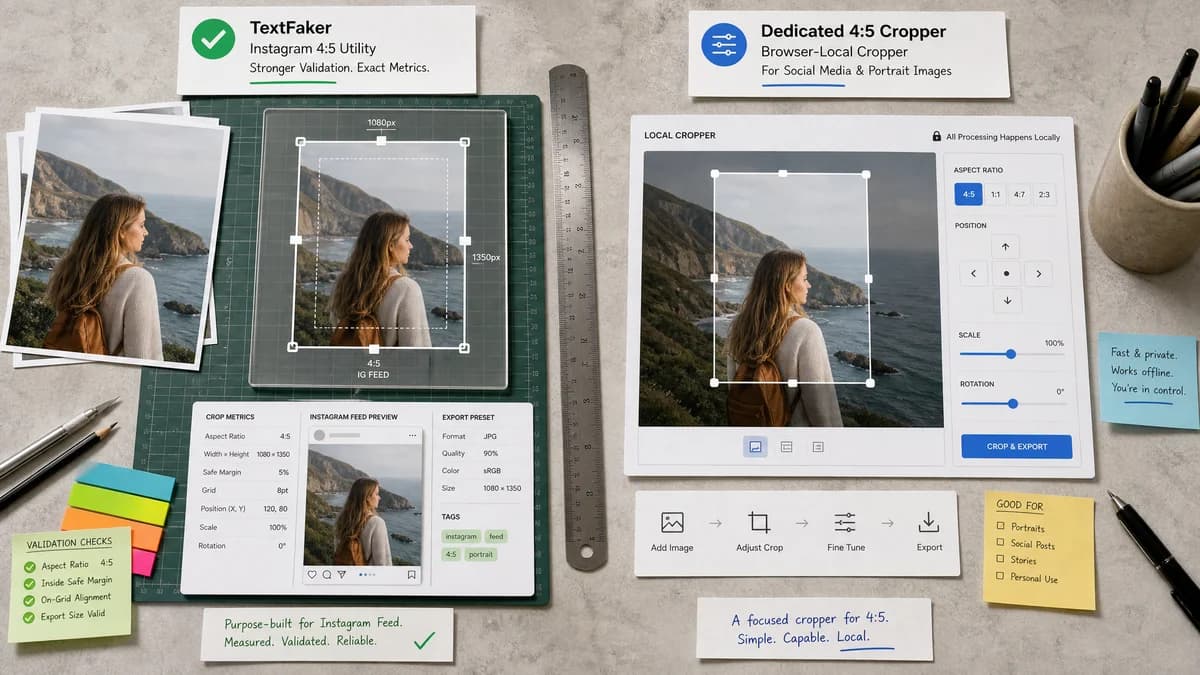
Task: Check the Portraits box on Good For note
Action: pos(1000,527)
